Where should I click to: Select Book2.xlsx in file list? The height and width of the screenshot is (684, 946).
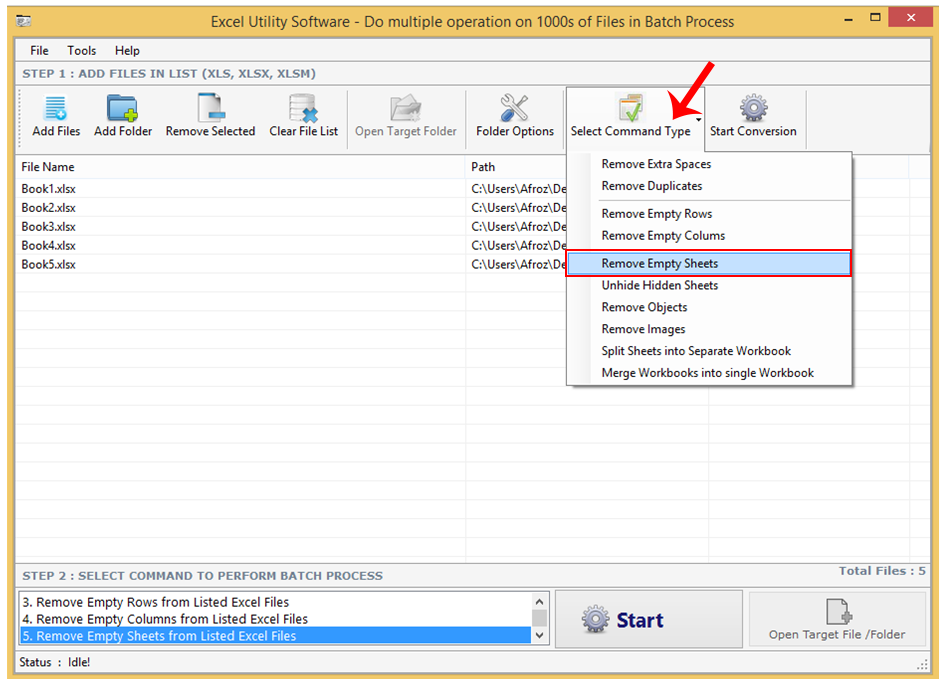click(x=48, y=207)
